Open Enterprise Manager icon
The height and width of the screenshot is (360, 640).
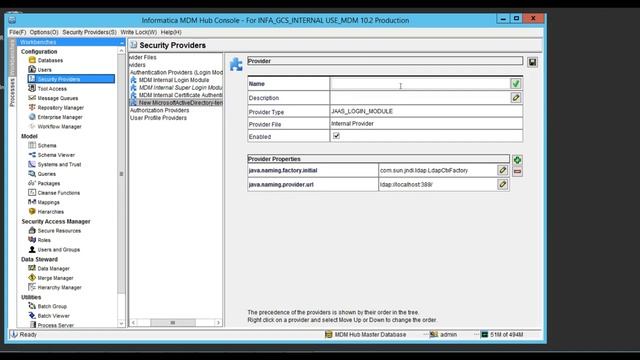(32, 117)
